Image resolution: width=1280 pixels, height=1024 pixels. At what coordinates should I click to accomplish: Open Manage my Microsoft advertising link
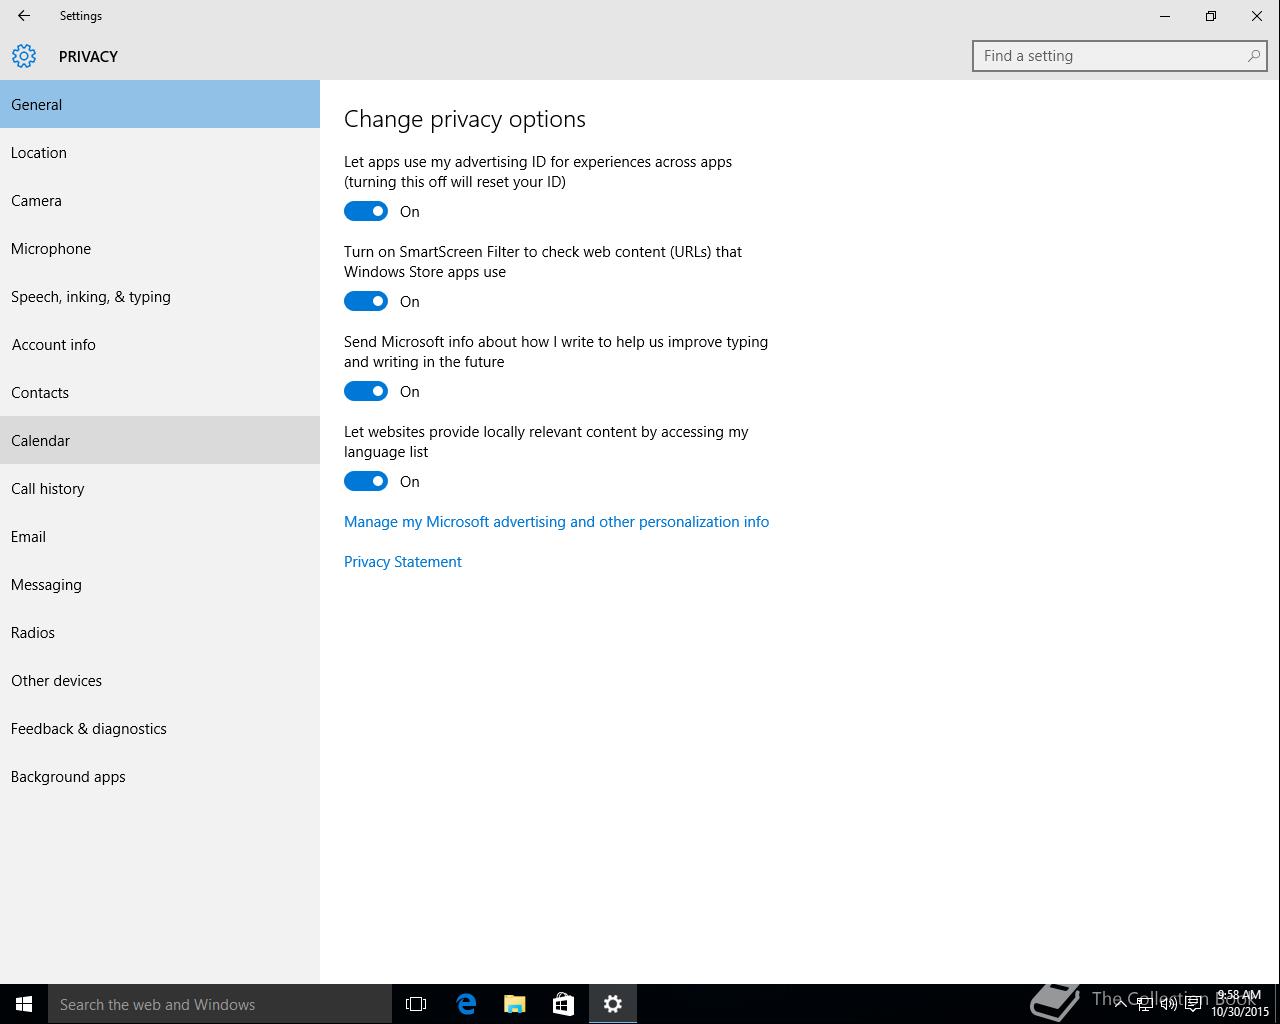click(556, 521)
